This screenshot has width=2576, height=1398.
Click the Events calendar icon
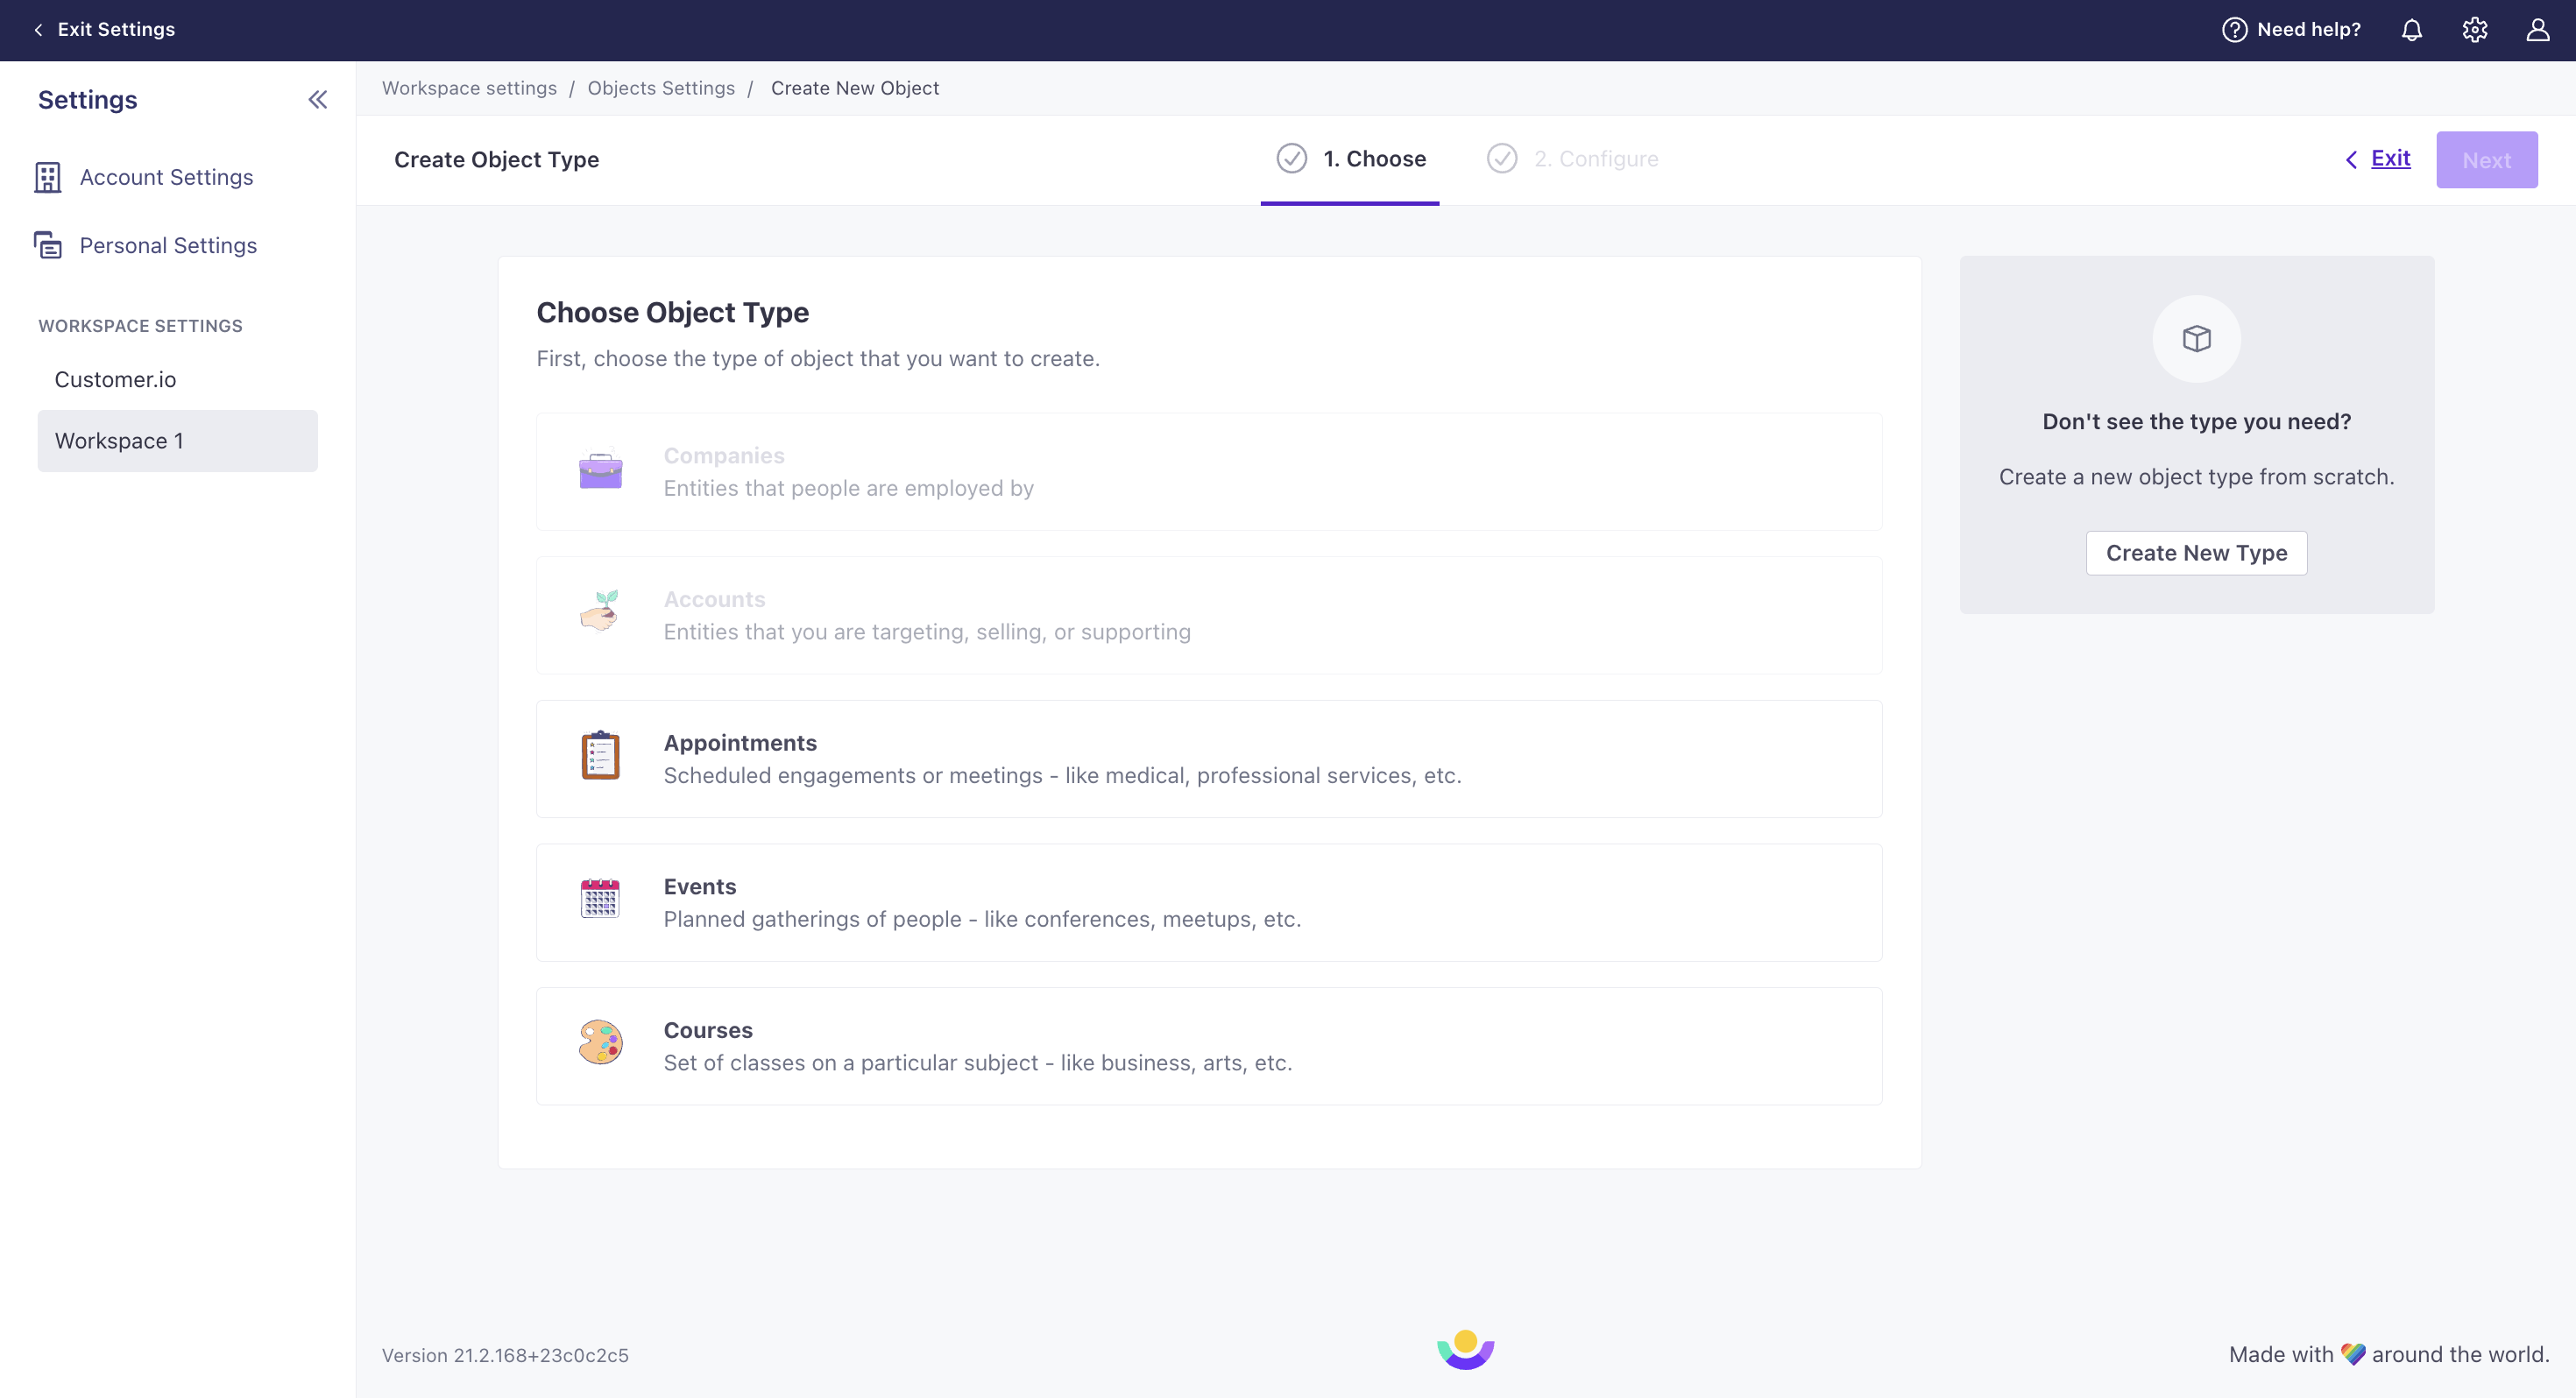[x=600, y=898]
